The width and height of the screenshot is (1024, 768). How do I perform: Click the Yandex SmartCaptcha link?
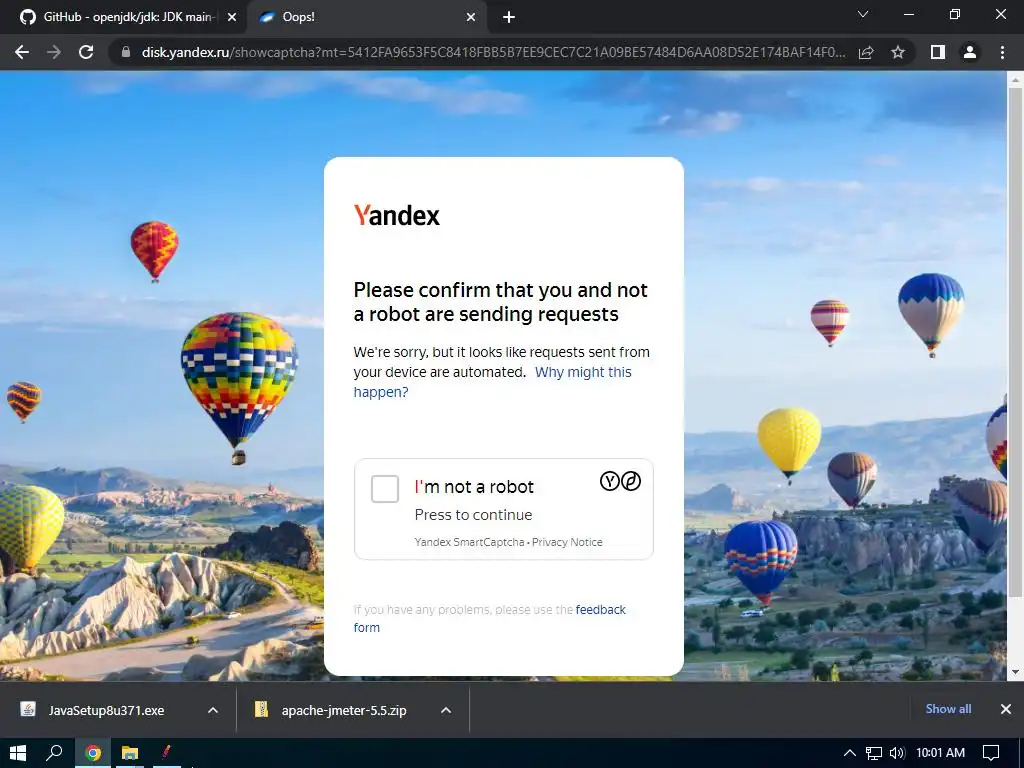(469, 542)
